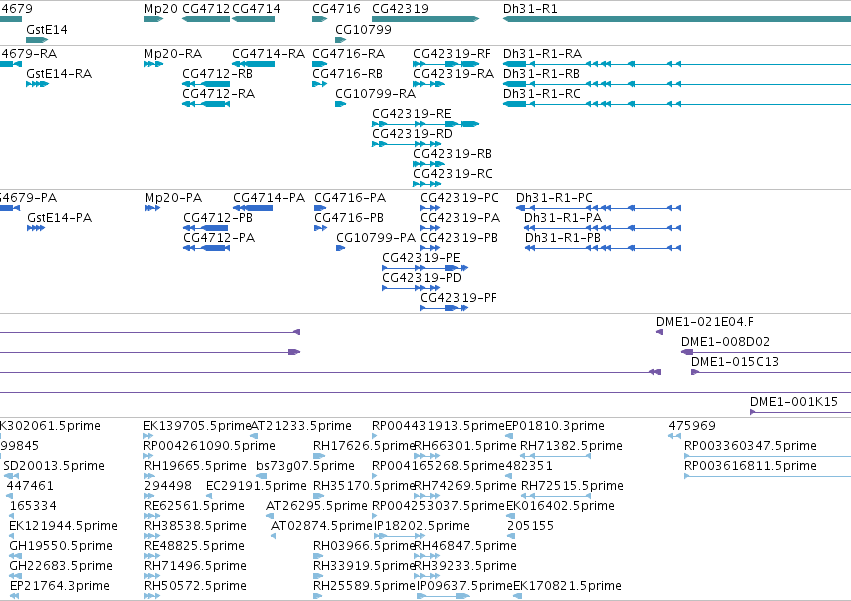Select the GstE14 gene label
The width and height of the screenshot is (851, 601).
pyautogui.click(x=47, y=30)
